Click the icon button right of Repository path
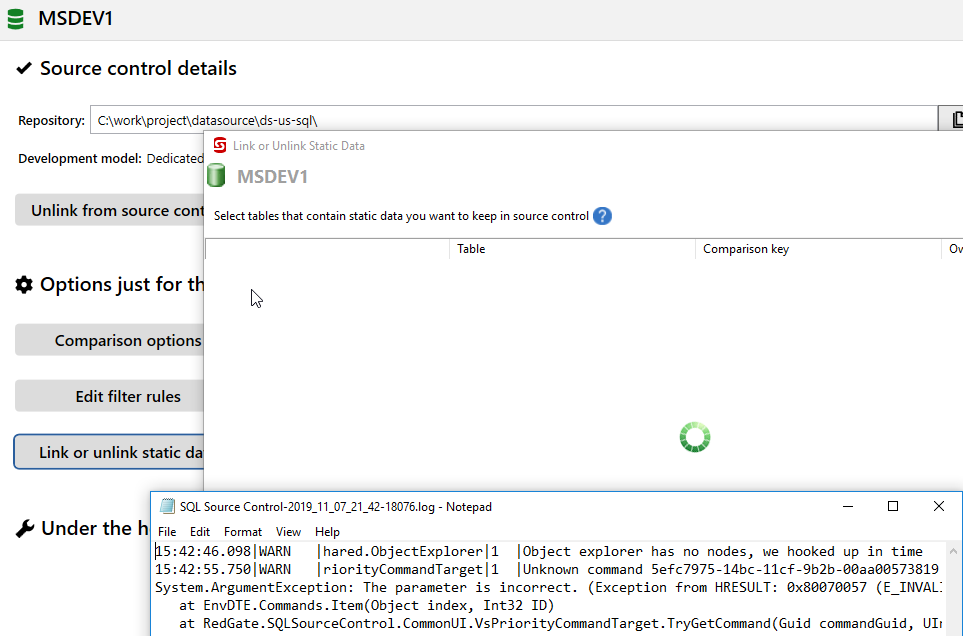Viewport: 963px width, 636px height. [x=951, y=120]
